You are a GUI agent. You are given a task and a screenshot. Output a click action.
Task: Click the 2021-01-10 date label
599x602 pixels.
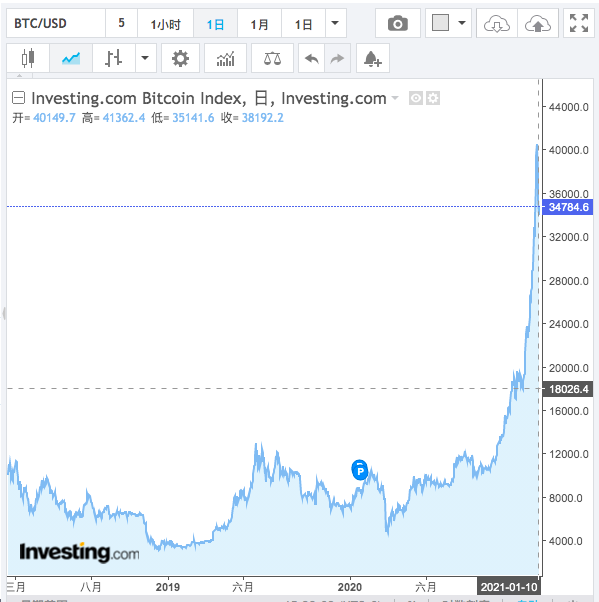(x=508, y=587)
